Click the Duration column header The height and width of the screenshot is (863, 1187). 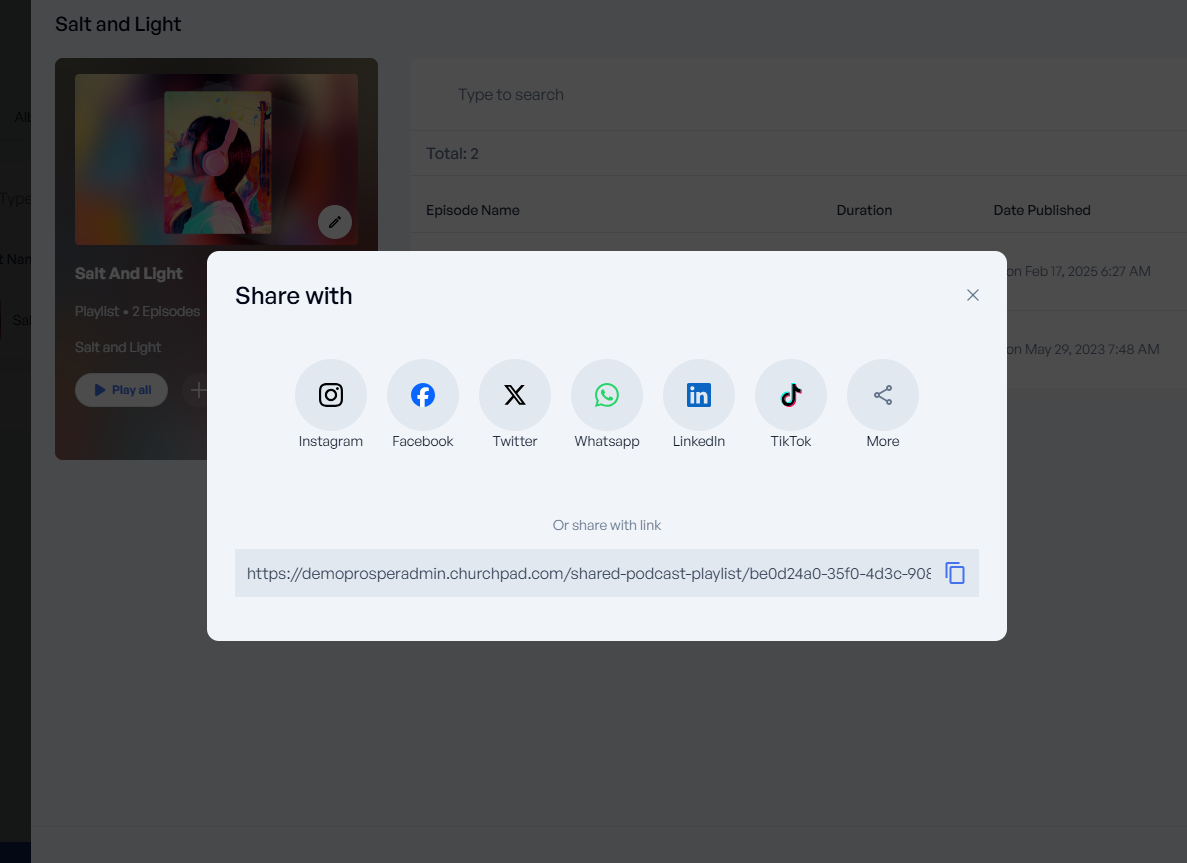pos(864,210)
